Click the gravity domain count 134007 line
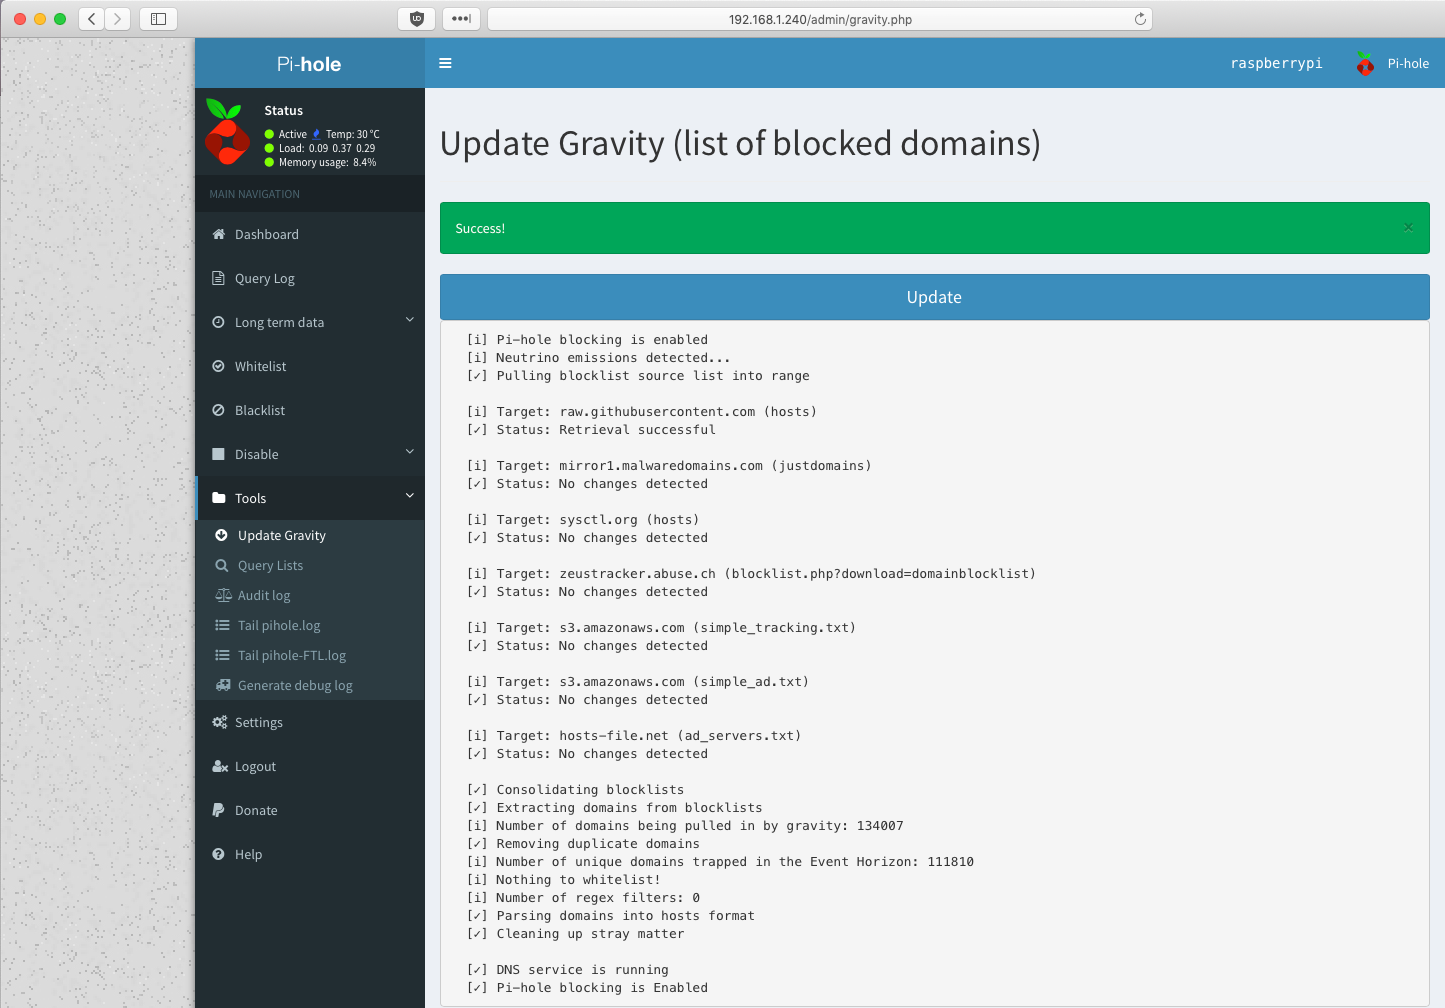Image resolution: width=1445 pixels, height=1008 pixels. pos(685,826)
